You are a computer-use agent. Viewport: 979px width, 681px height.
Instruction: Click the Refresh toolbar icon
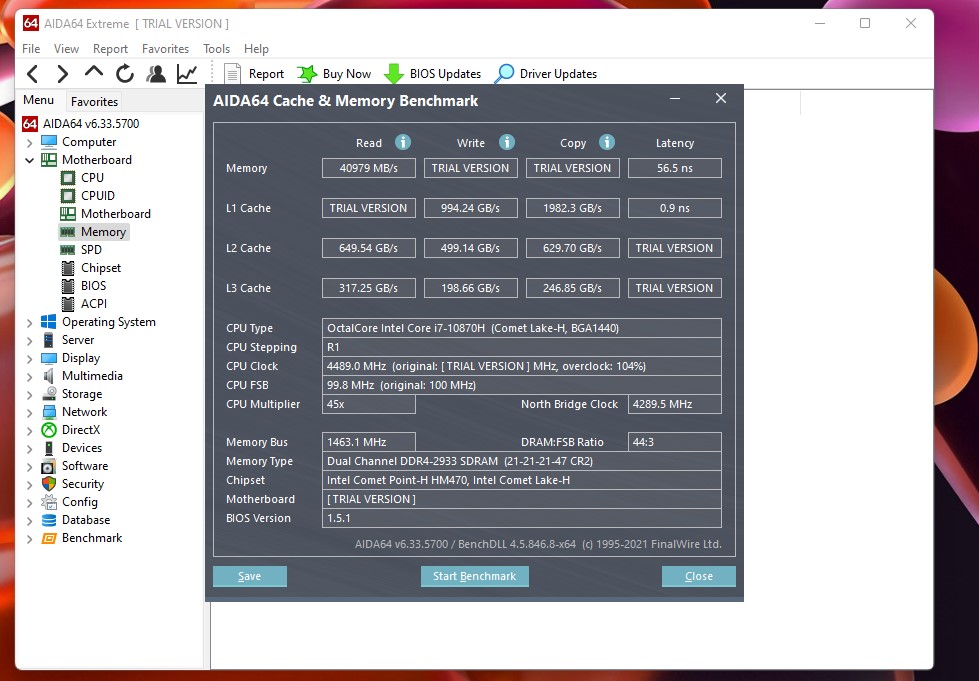point(125,74)
